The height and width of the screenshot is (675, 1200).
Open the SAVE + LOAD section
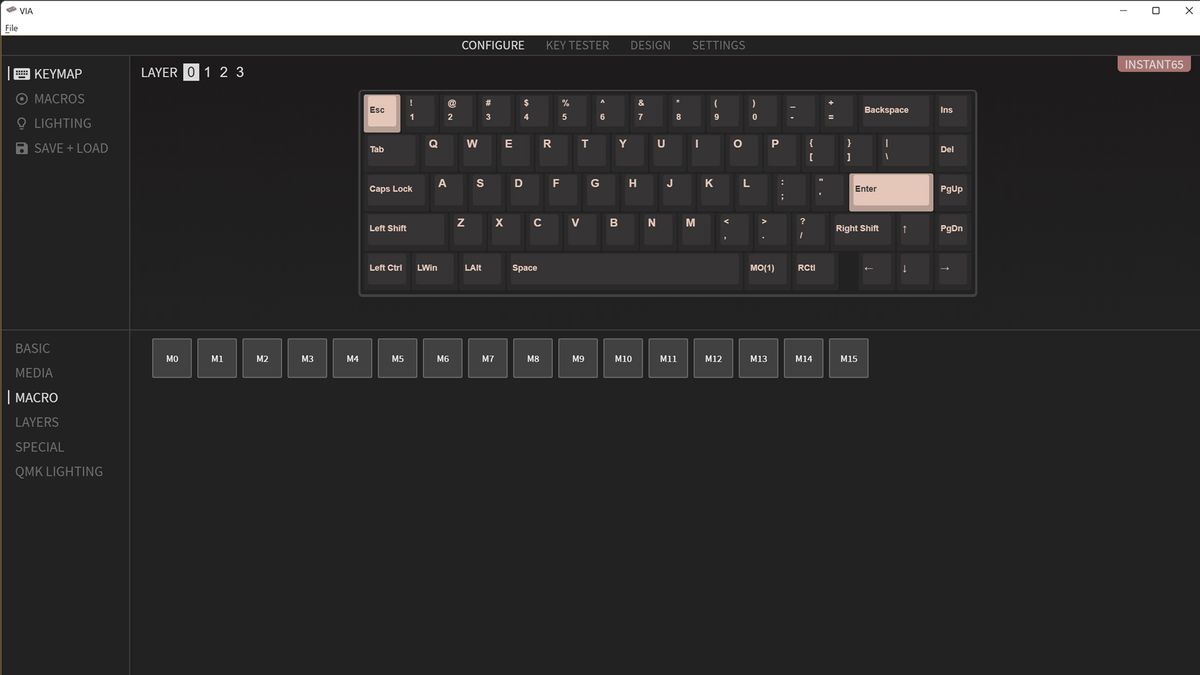click(62, 148)
